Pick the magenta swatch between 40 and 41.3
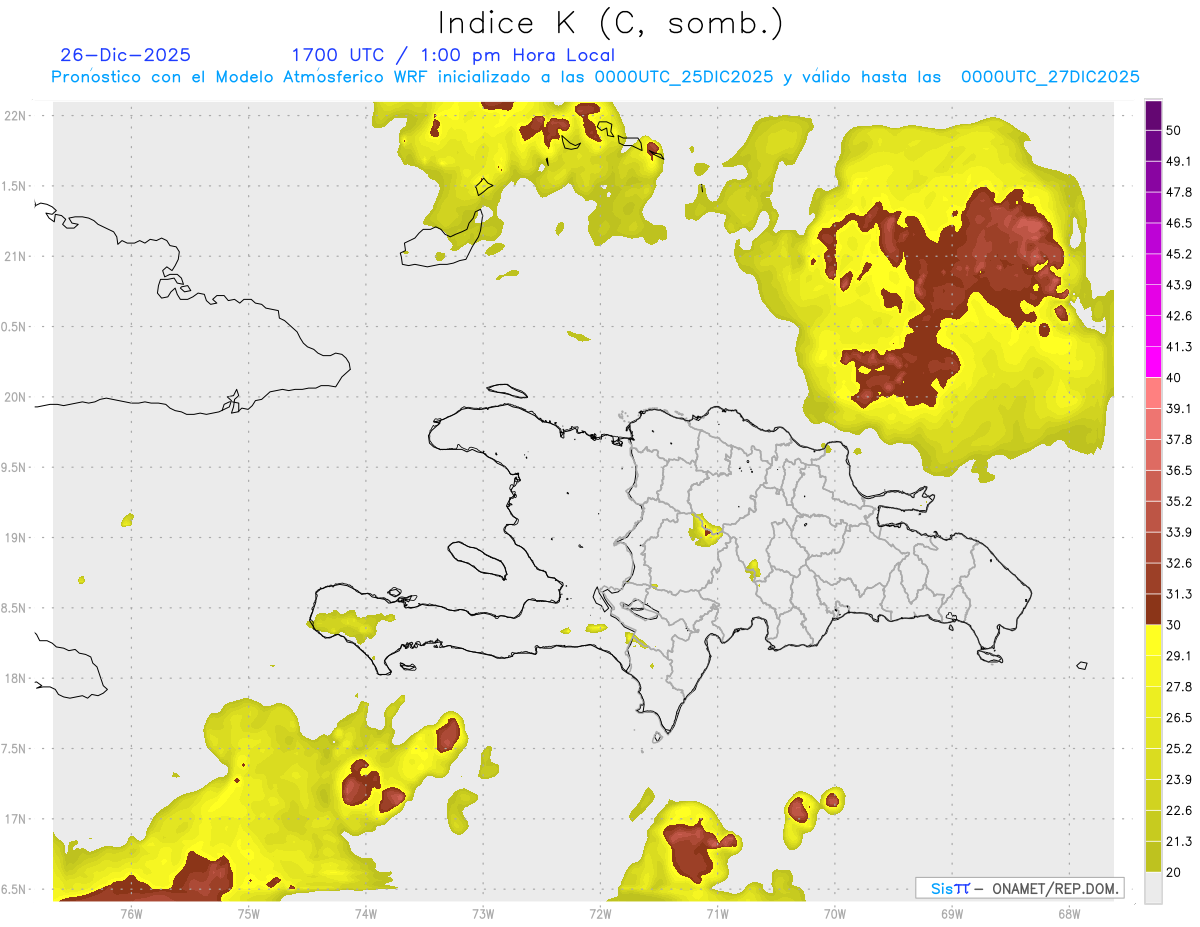 coord(1153,363)
